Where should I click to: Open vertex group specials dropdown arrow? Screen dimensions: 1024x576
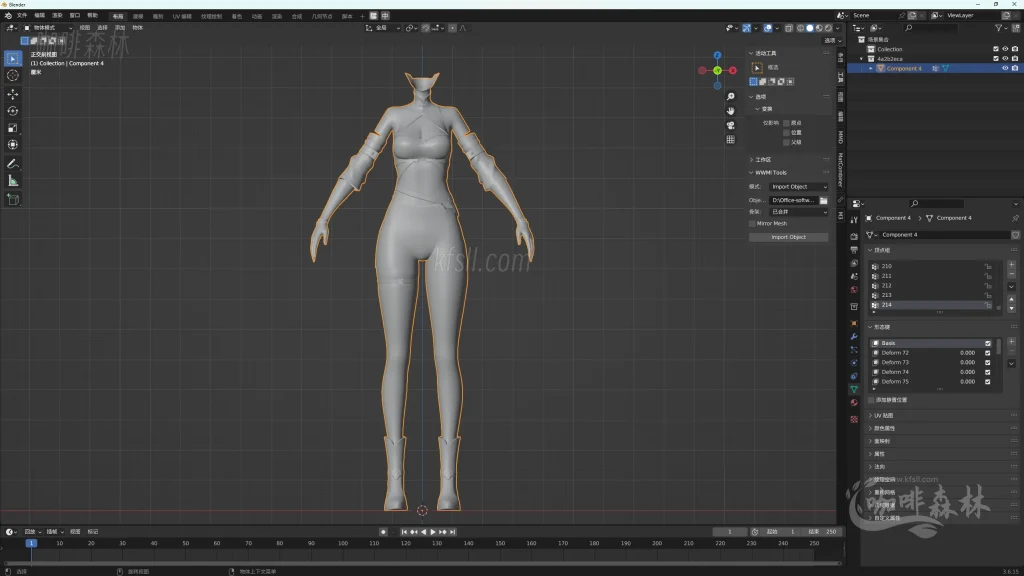(1012, 287)
